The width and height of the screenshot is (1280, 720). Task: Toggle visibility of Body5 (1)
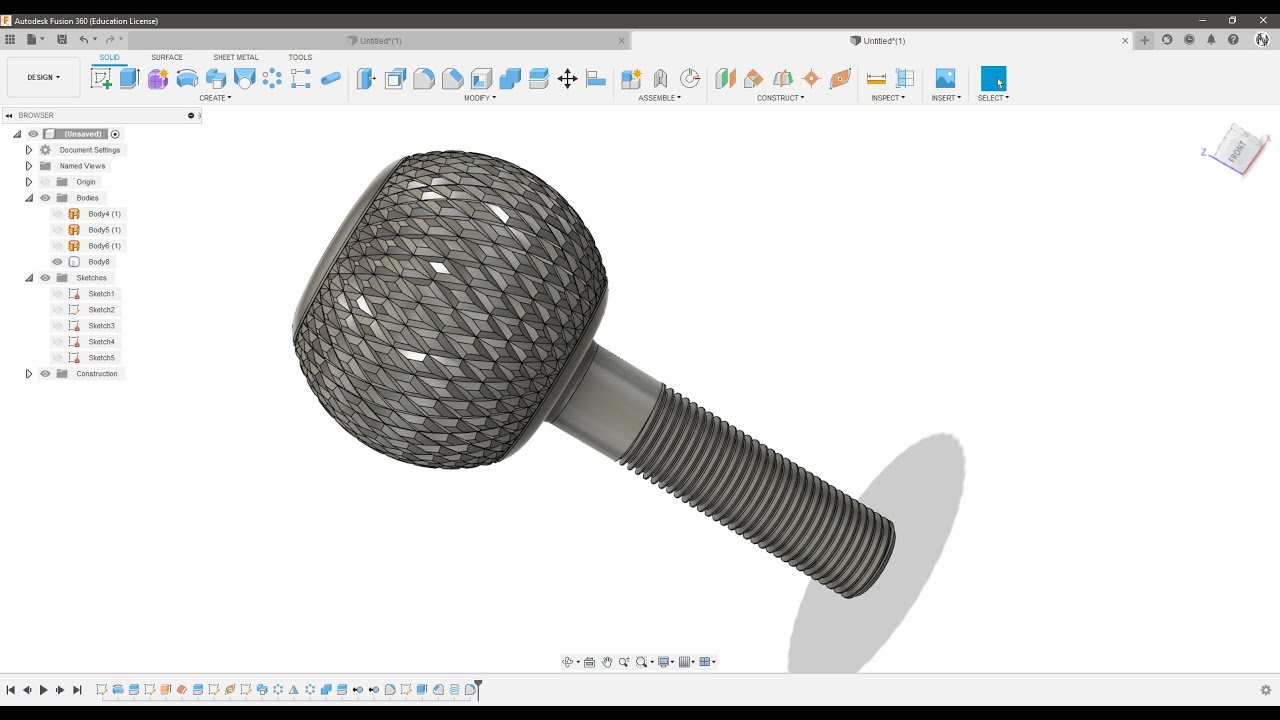pyautogui.click(x=57, y=230)
